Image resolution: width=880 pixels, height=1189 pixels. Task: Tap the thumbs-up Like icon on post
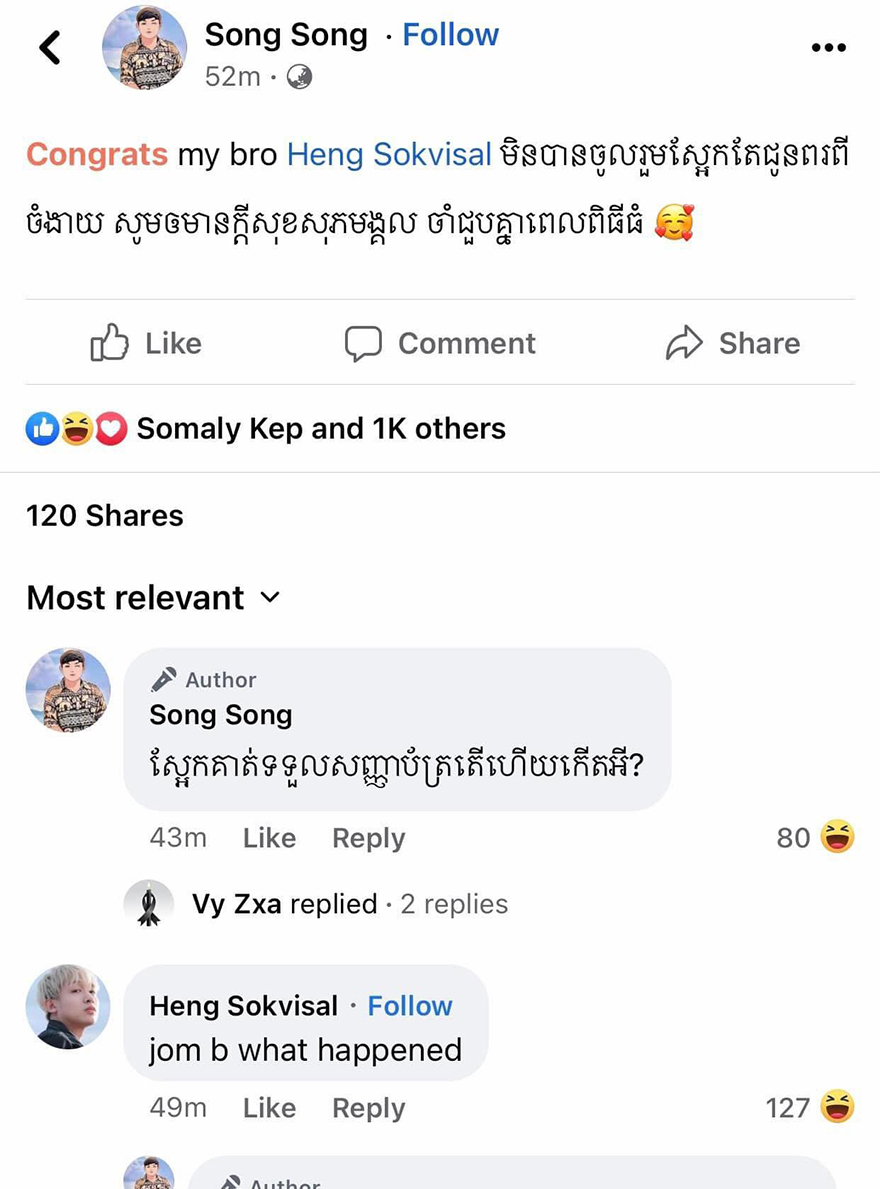click(110, 343)
